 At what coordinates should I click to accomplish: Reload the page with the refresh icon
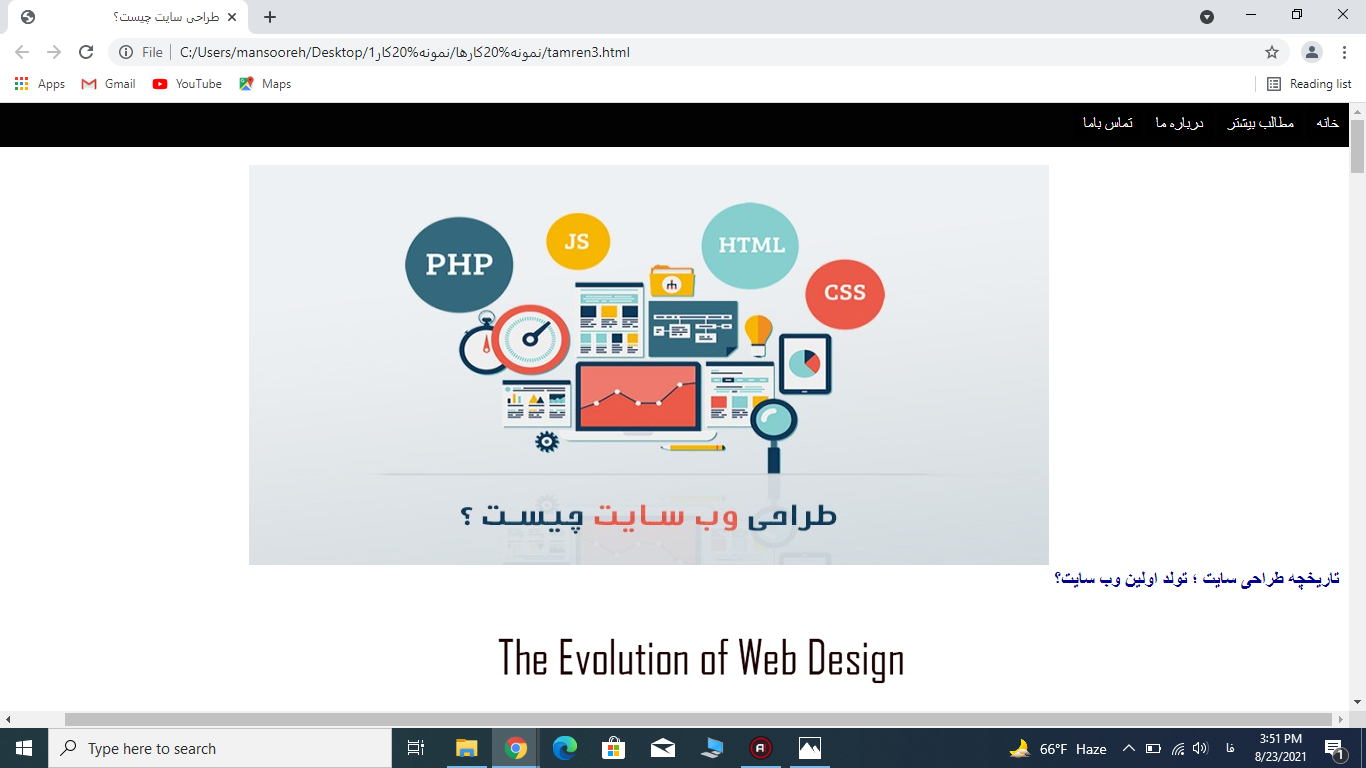coord(86,52)
